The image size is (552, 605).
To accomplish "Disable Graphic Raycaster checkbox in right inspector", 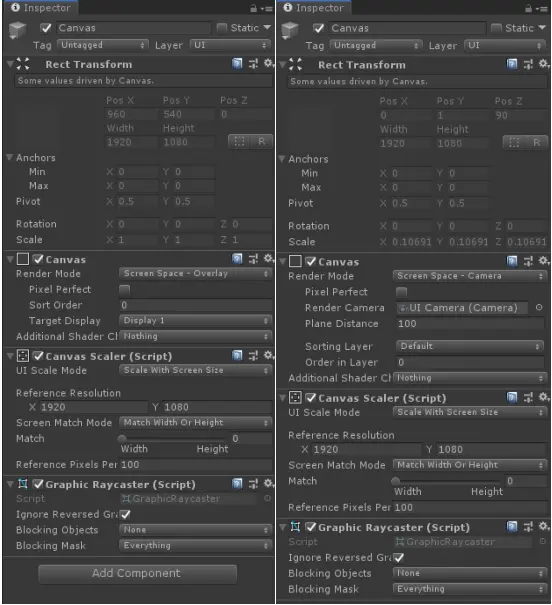I will (x=311, y=527).
